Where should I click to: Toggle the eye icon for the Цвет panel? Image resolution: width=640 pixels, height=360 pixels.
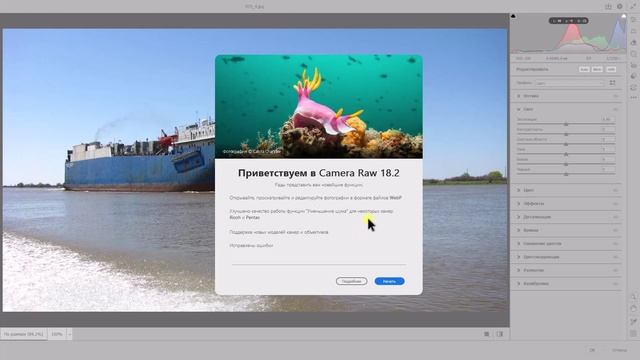pos(615,190)
